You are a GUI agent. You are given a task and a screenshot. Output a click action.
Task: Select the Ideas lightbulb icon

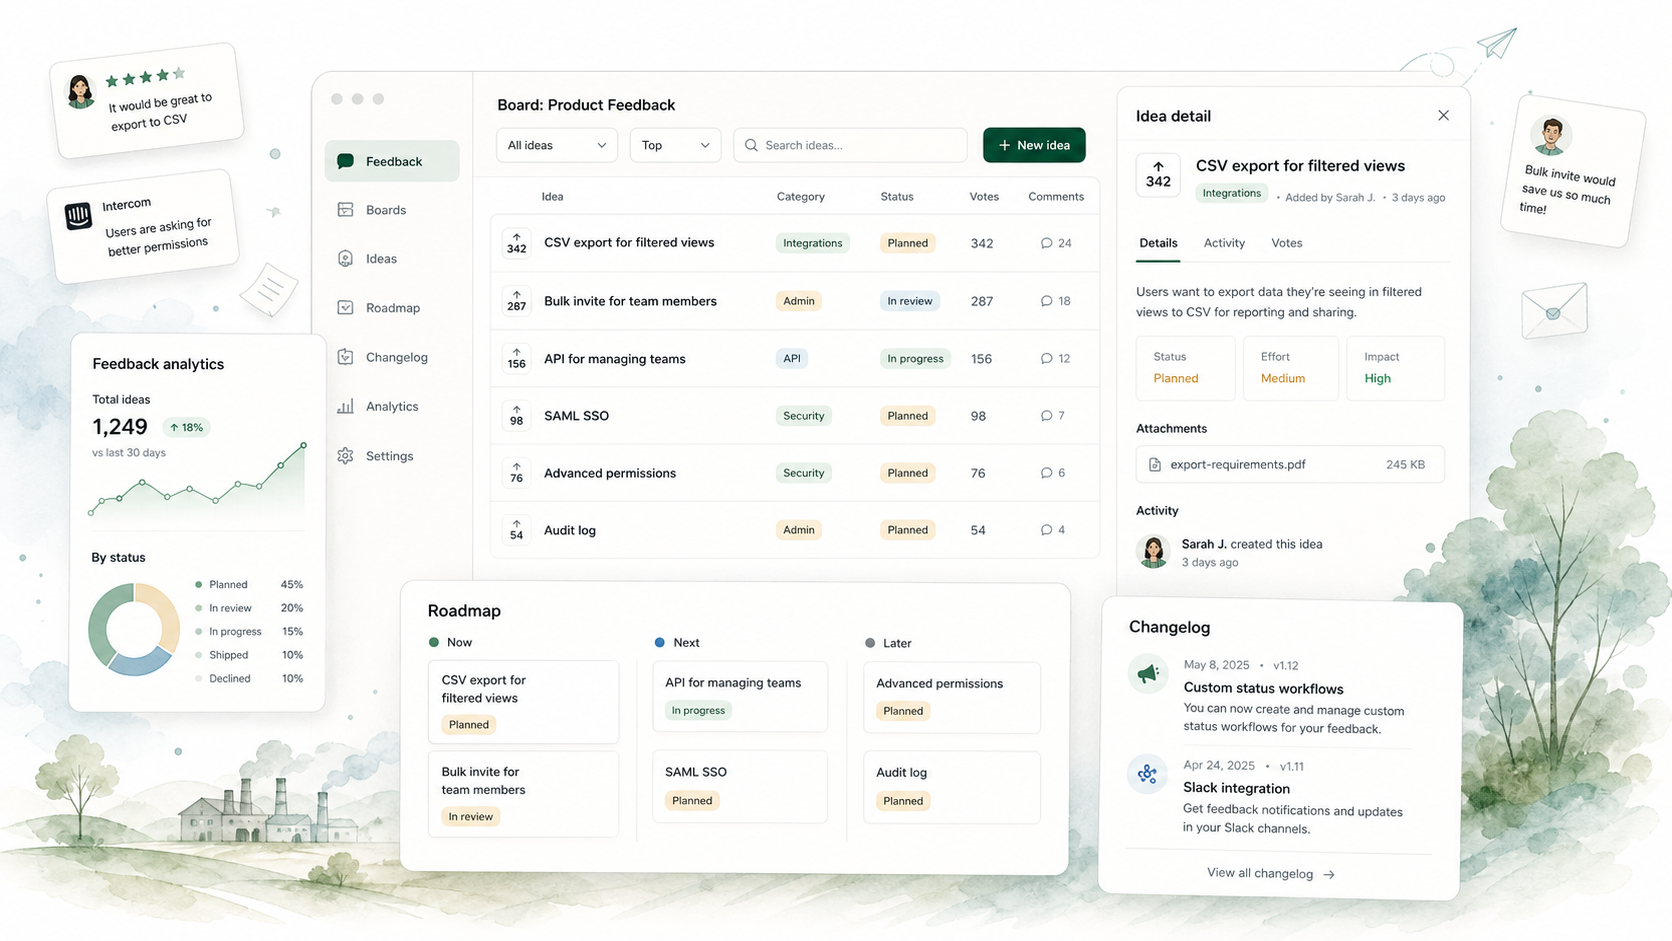pos(345,258)
